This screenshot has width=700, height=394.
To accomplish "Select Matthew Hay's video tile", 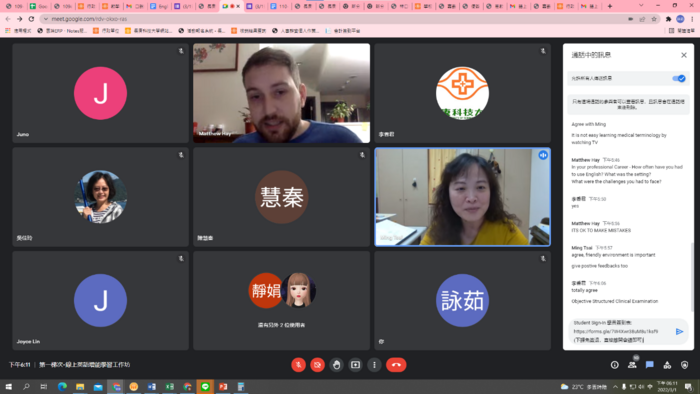I will coord(281,93).
